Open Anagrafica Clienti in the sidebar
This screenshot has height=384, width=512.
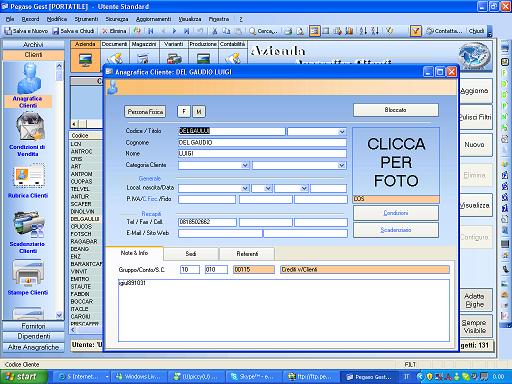[28, 85]
